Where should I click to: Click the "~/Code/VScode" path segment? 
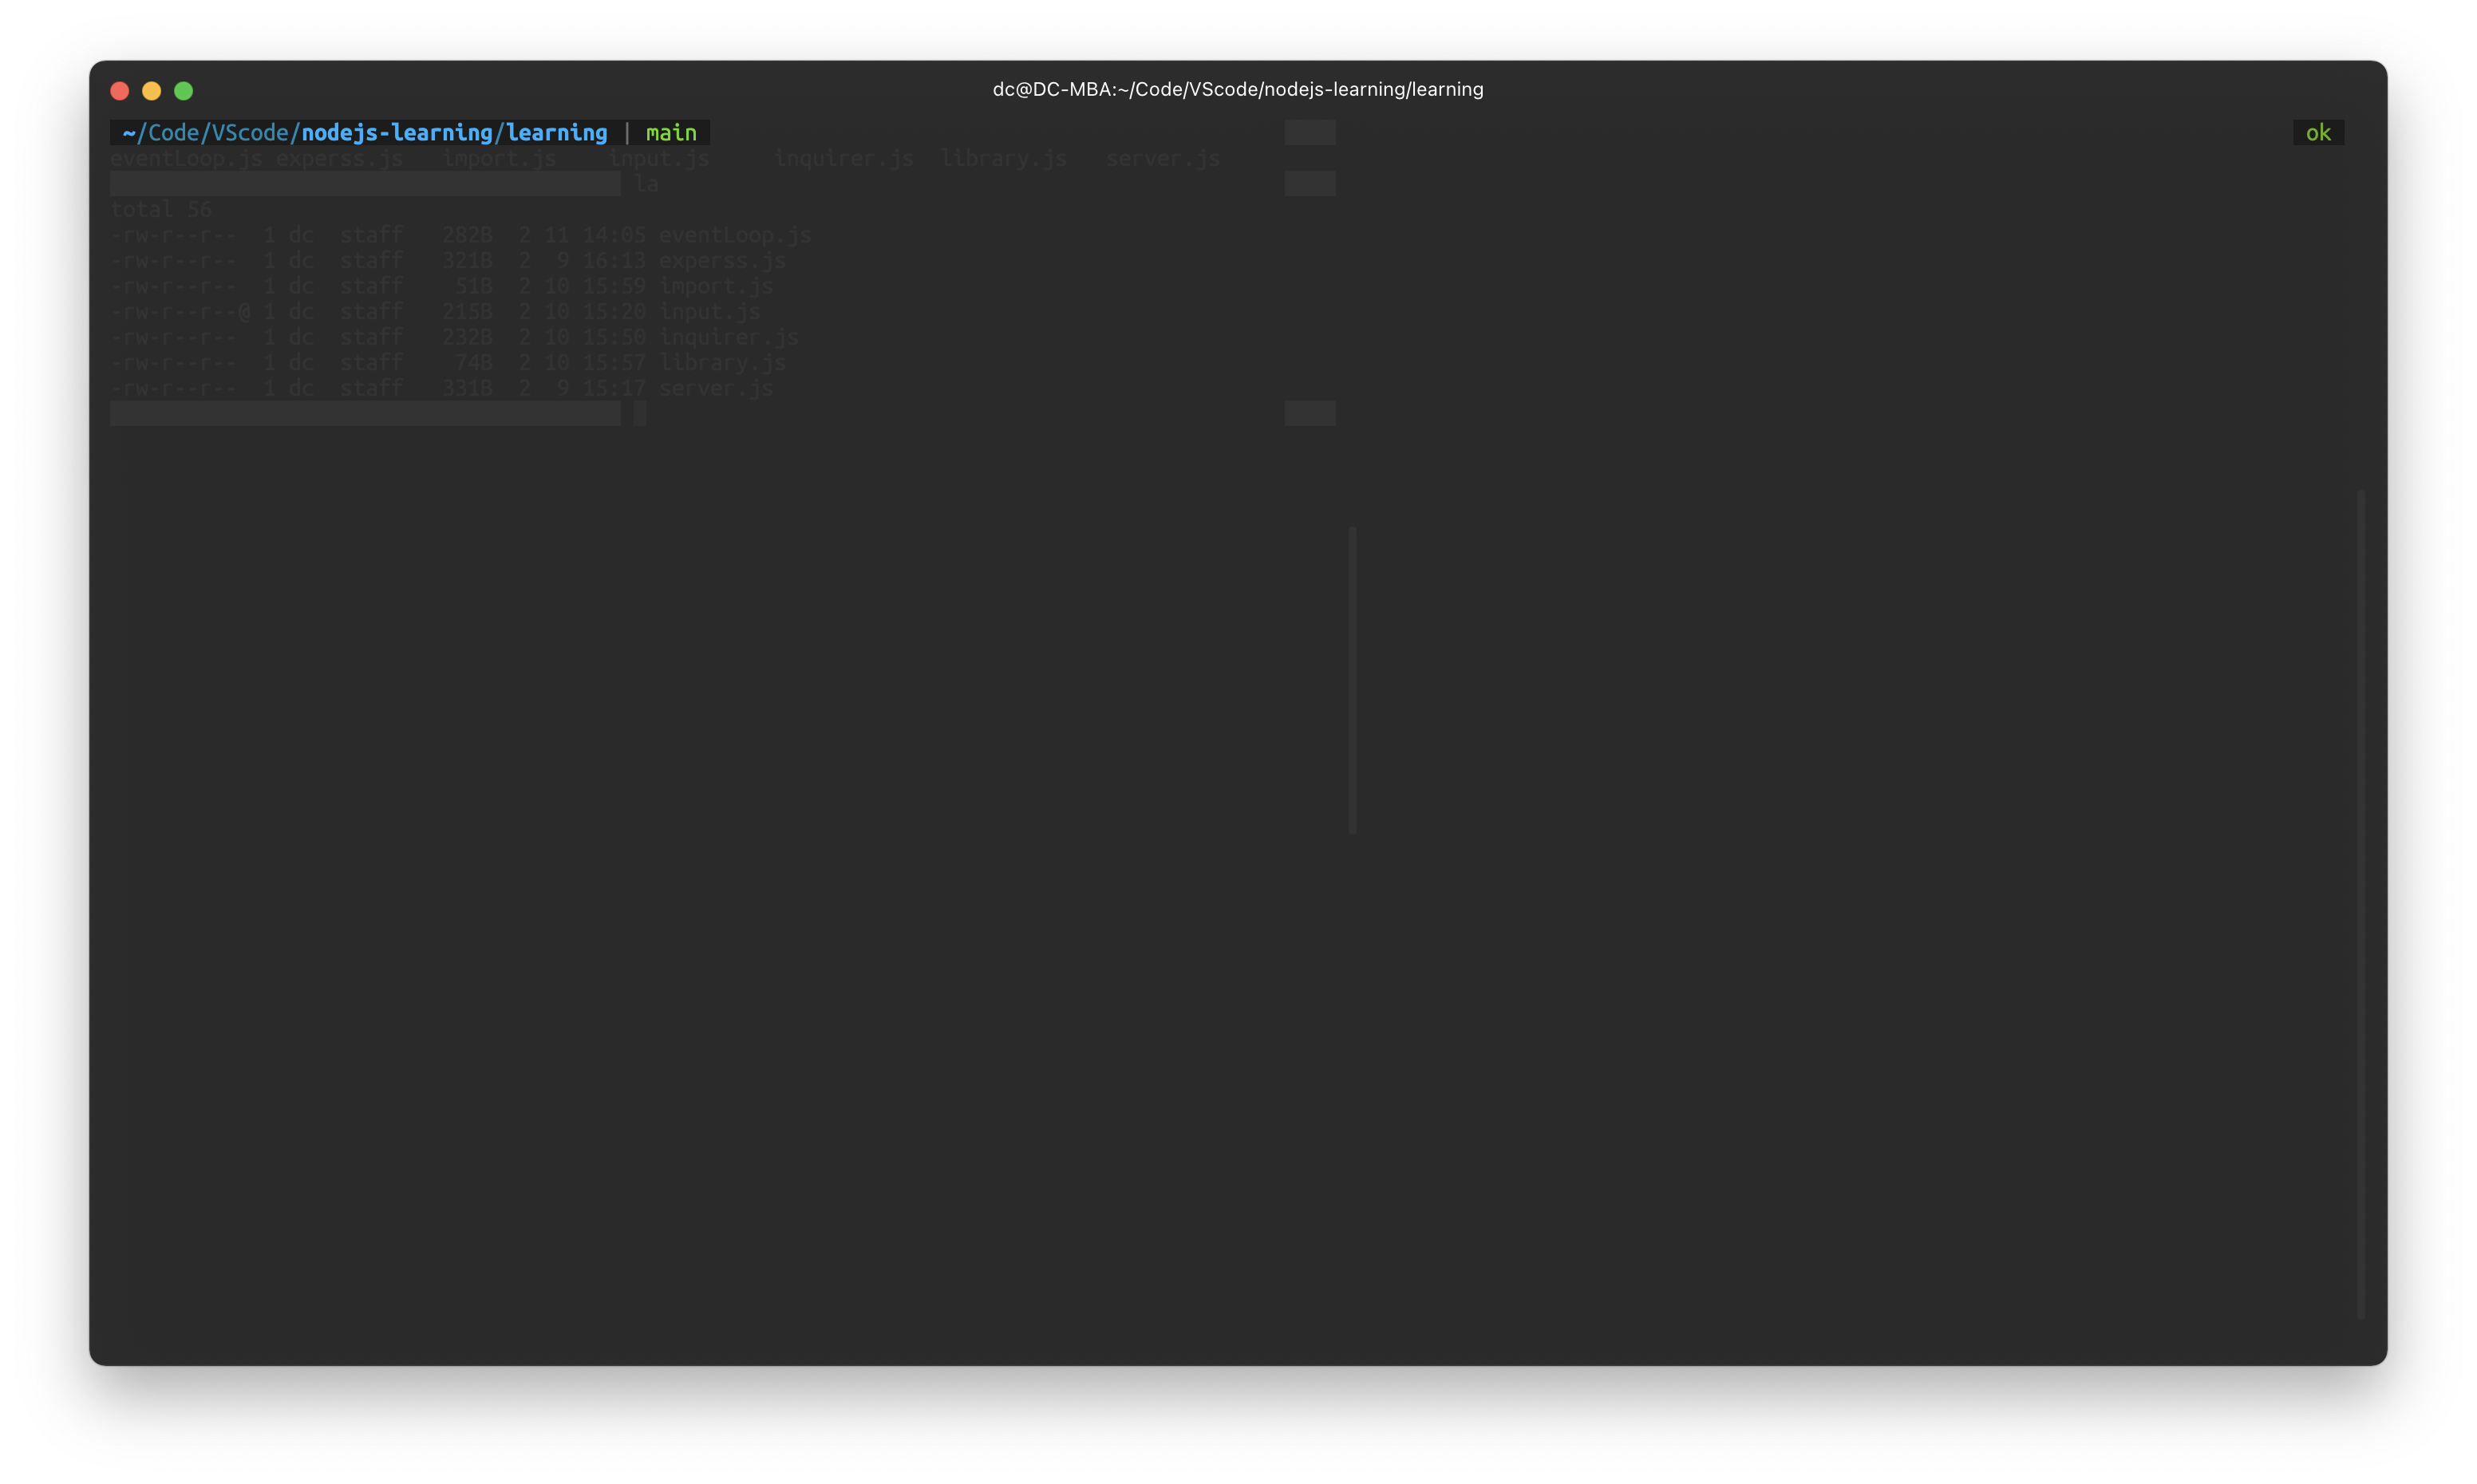205,132
